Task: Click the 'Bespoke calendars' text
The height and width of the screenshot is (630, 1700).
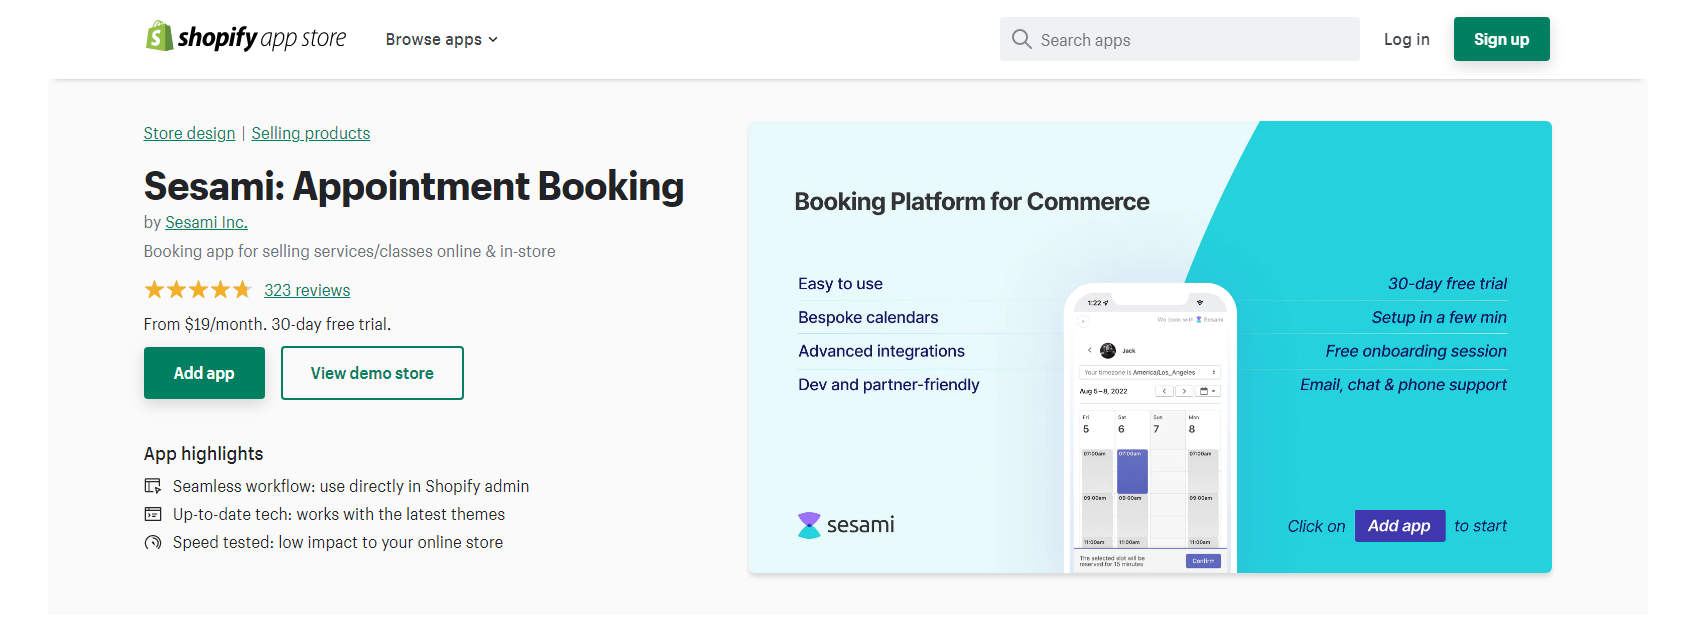Action: pos(868,317)
